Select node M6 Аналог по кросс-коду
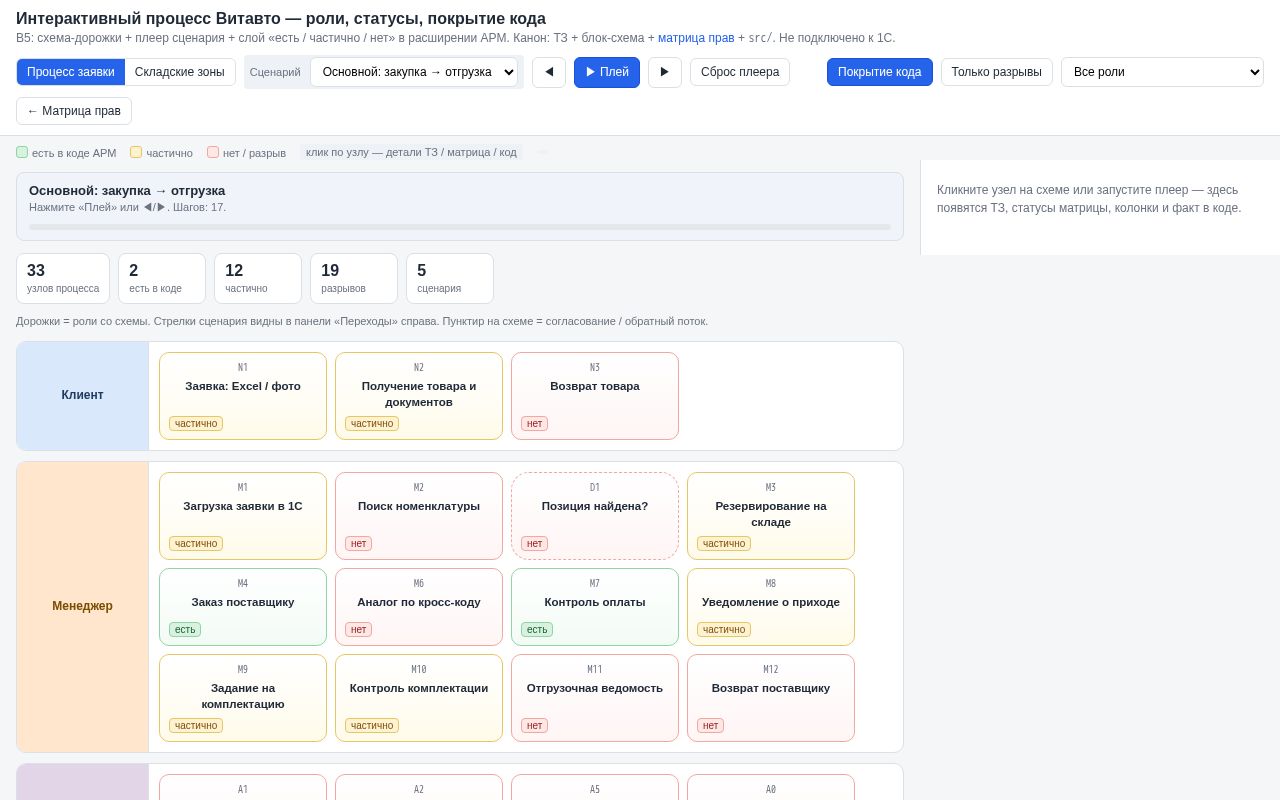1280x800 pixels. point(419,607)
